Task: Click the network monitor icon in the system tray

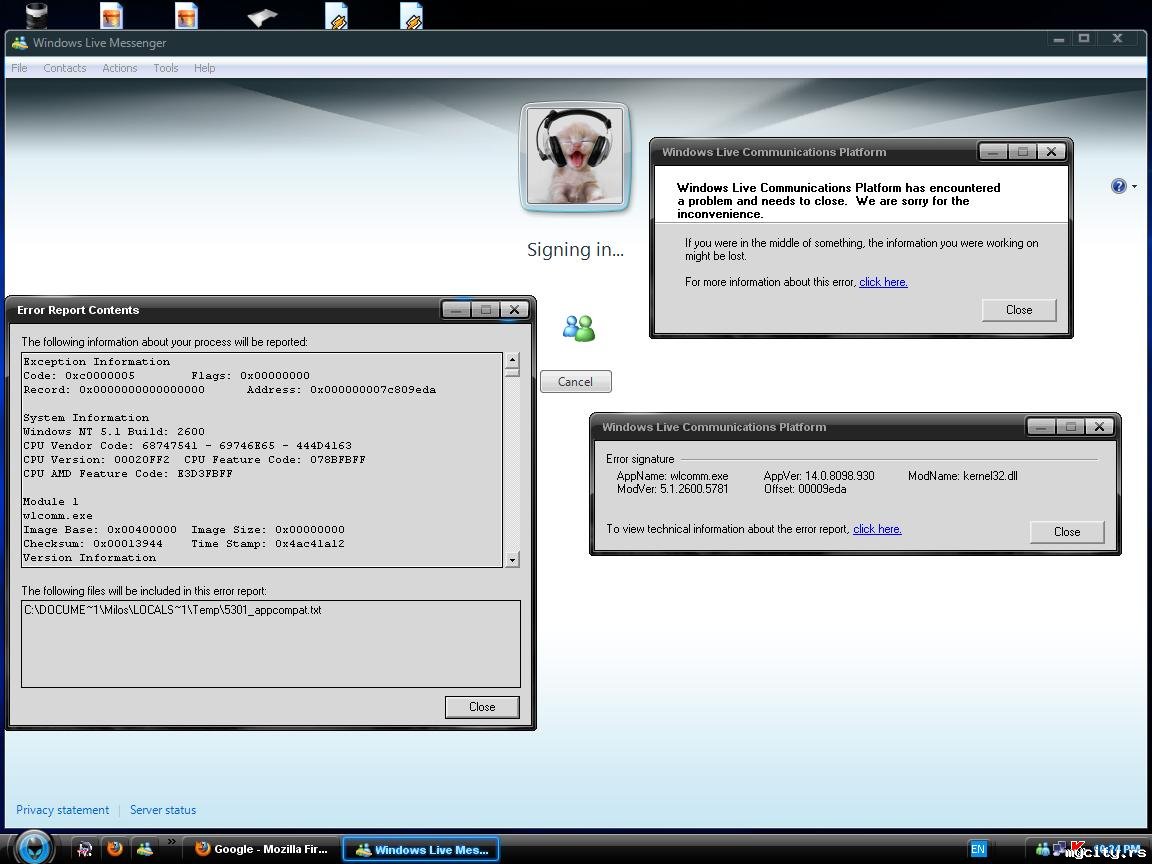Action: point(1059,848)
